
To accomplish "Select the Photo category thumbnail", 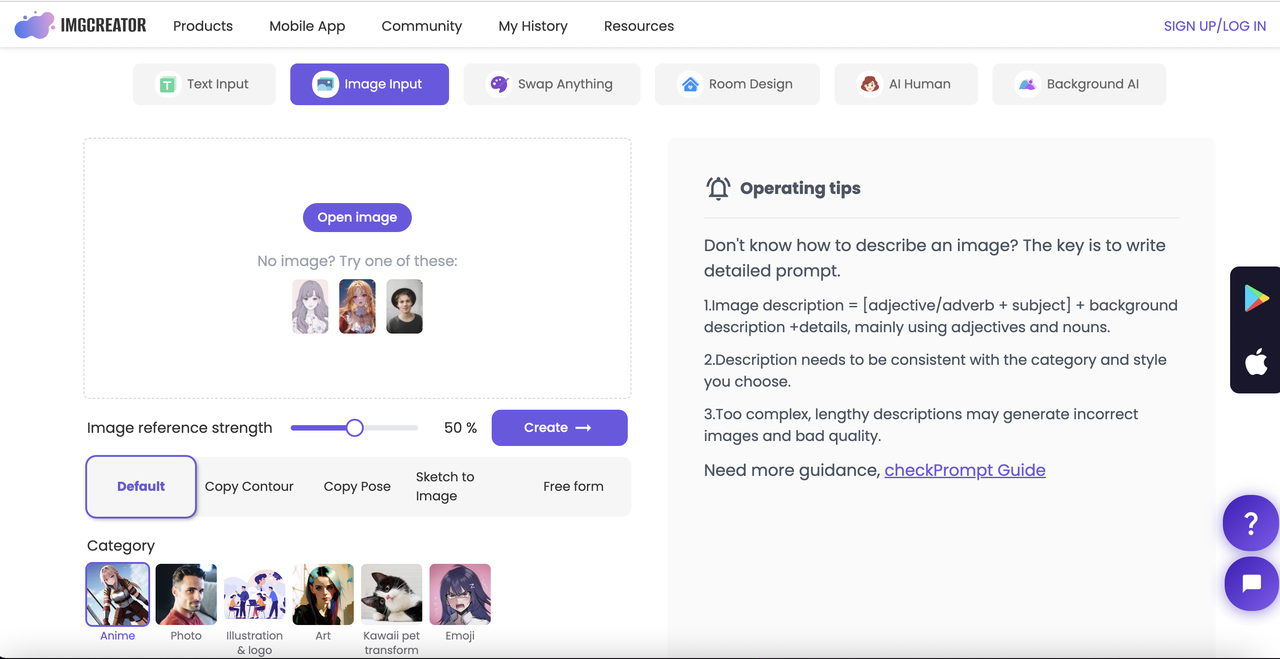I will pos(186,594).
